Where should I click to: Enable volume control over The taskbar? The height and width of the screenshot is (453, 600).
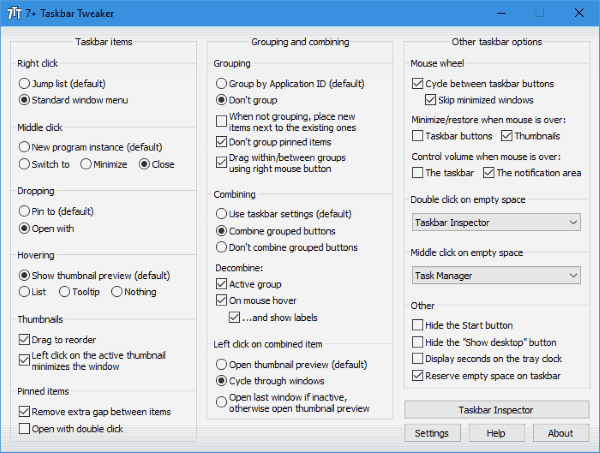point(417,174)
